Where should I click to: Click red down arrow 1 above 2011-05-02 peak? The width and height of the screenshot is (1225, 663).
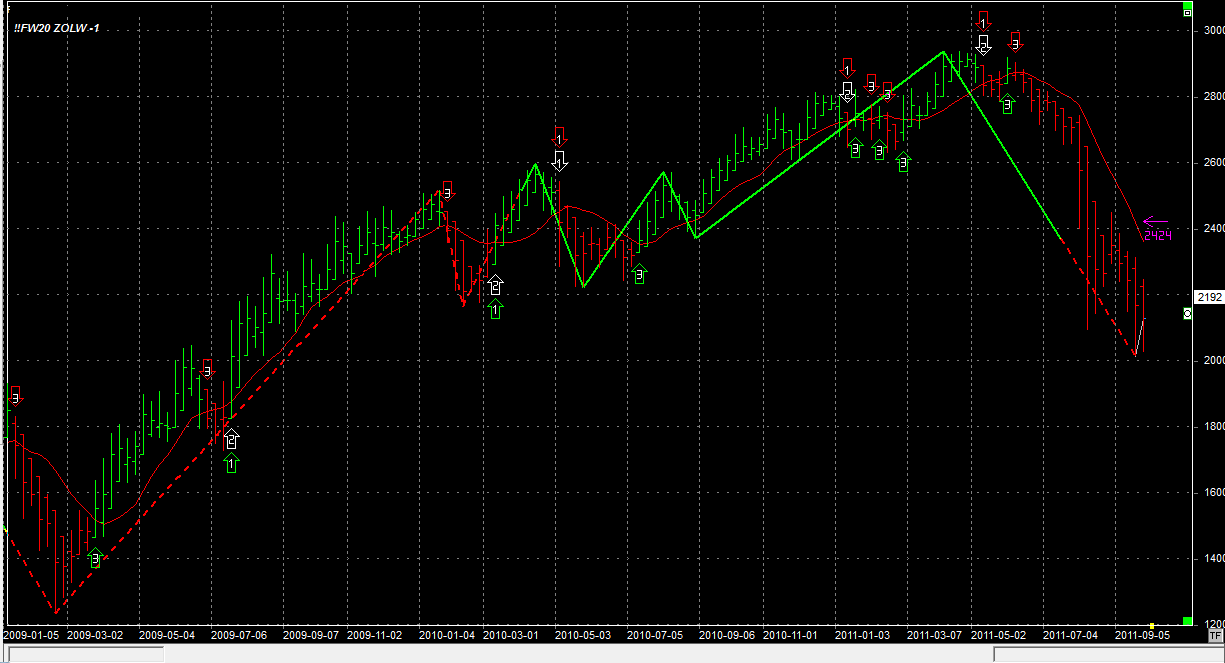[x=983, y=21]
